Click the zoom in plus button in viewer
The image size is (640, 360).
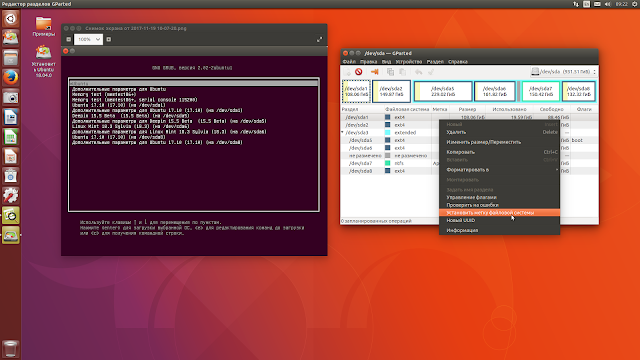[x=109, y=40]
